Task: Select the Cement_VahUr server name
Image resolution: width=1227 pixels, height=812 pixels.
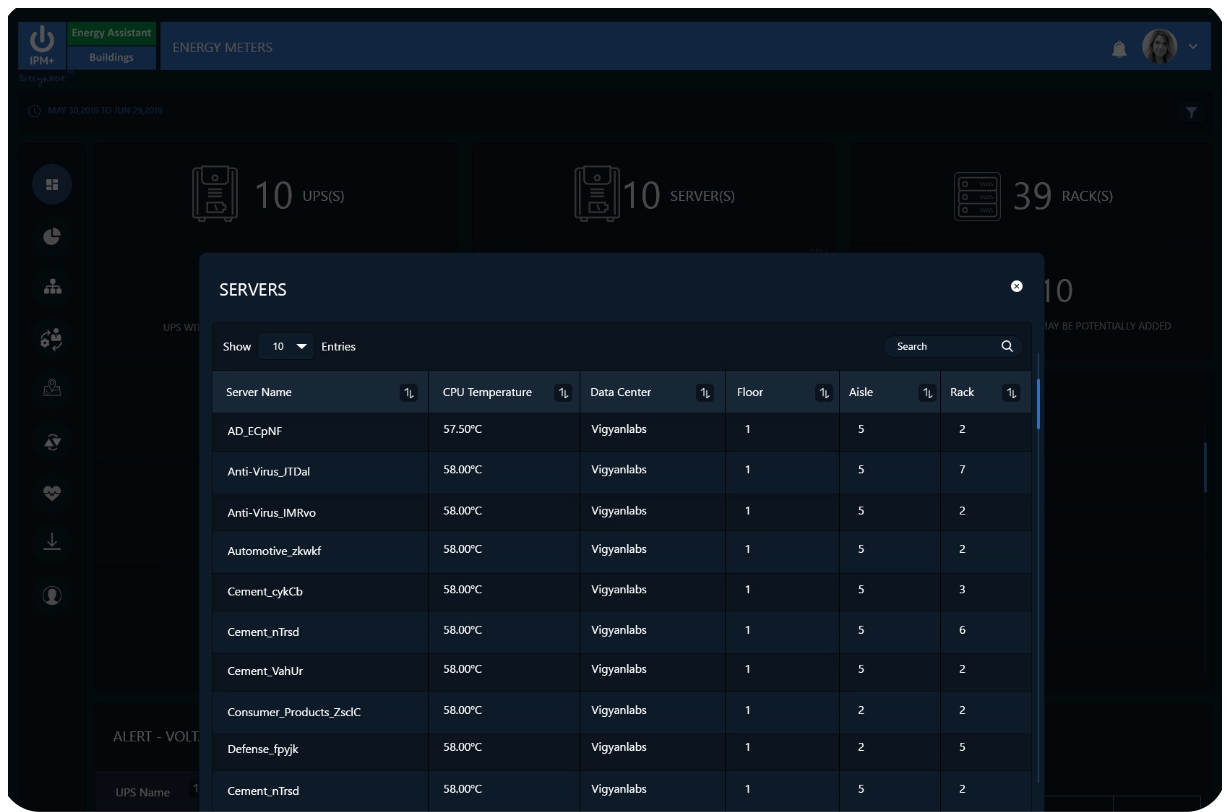Action: 265,671
